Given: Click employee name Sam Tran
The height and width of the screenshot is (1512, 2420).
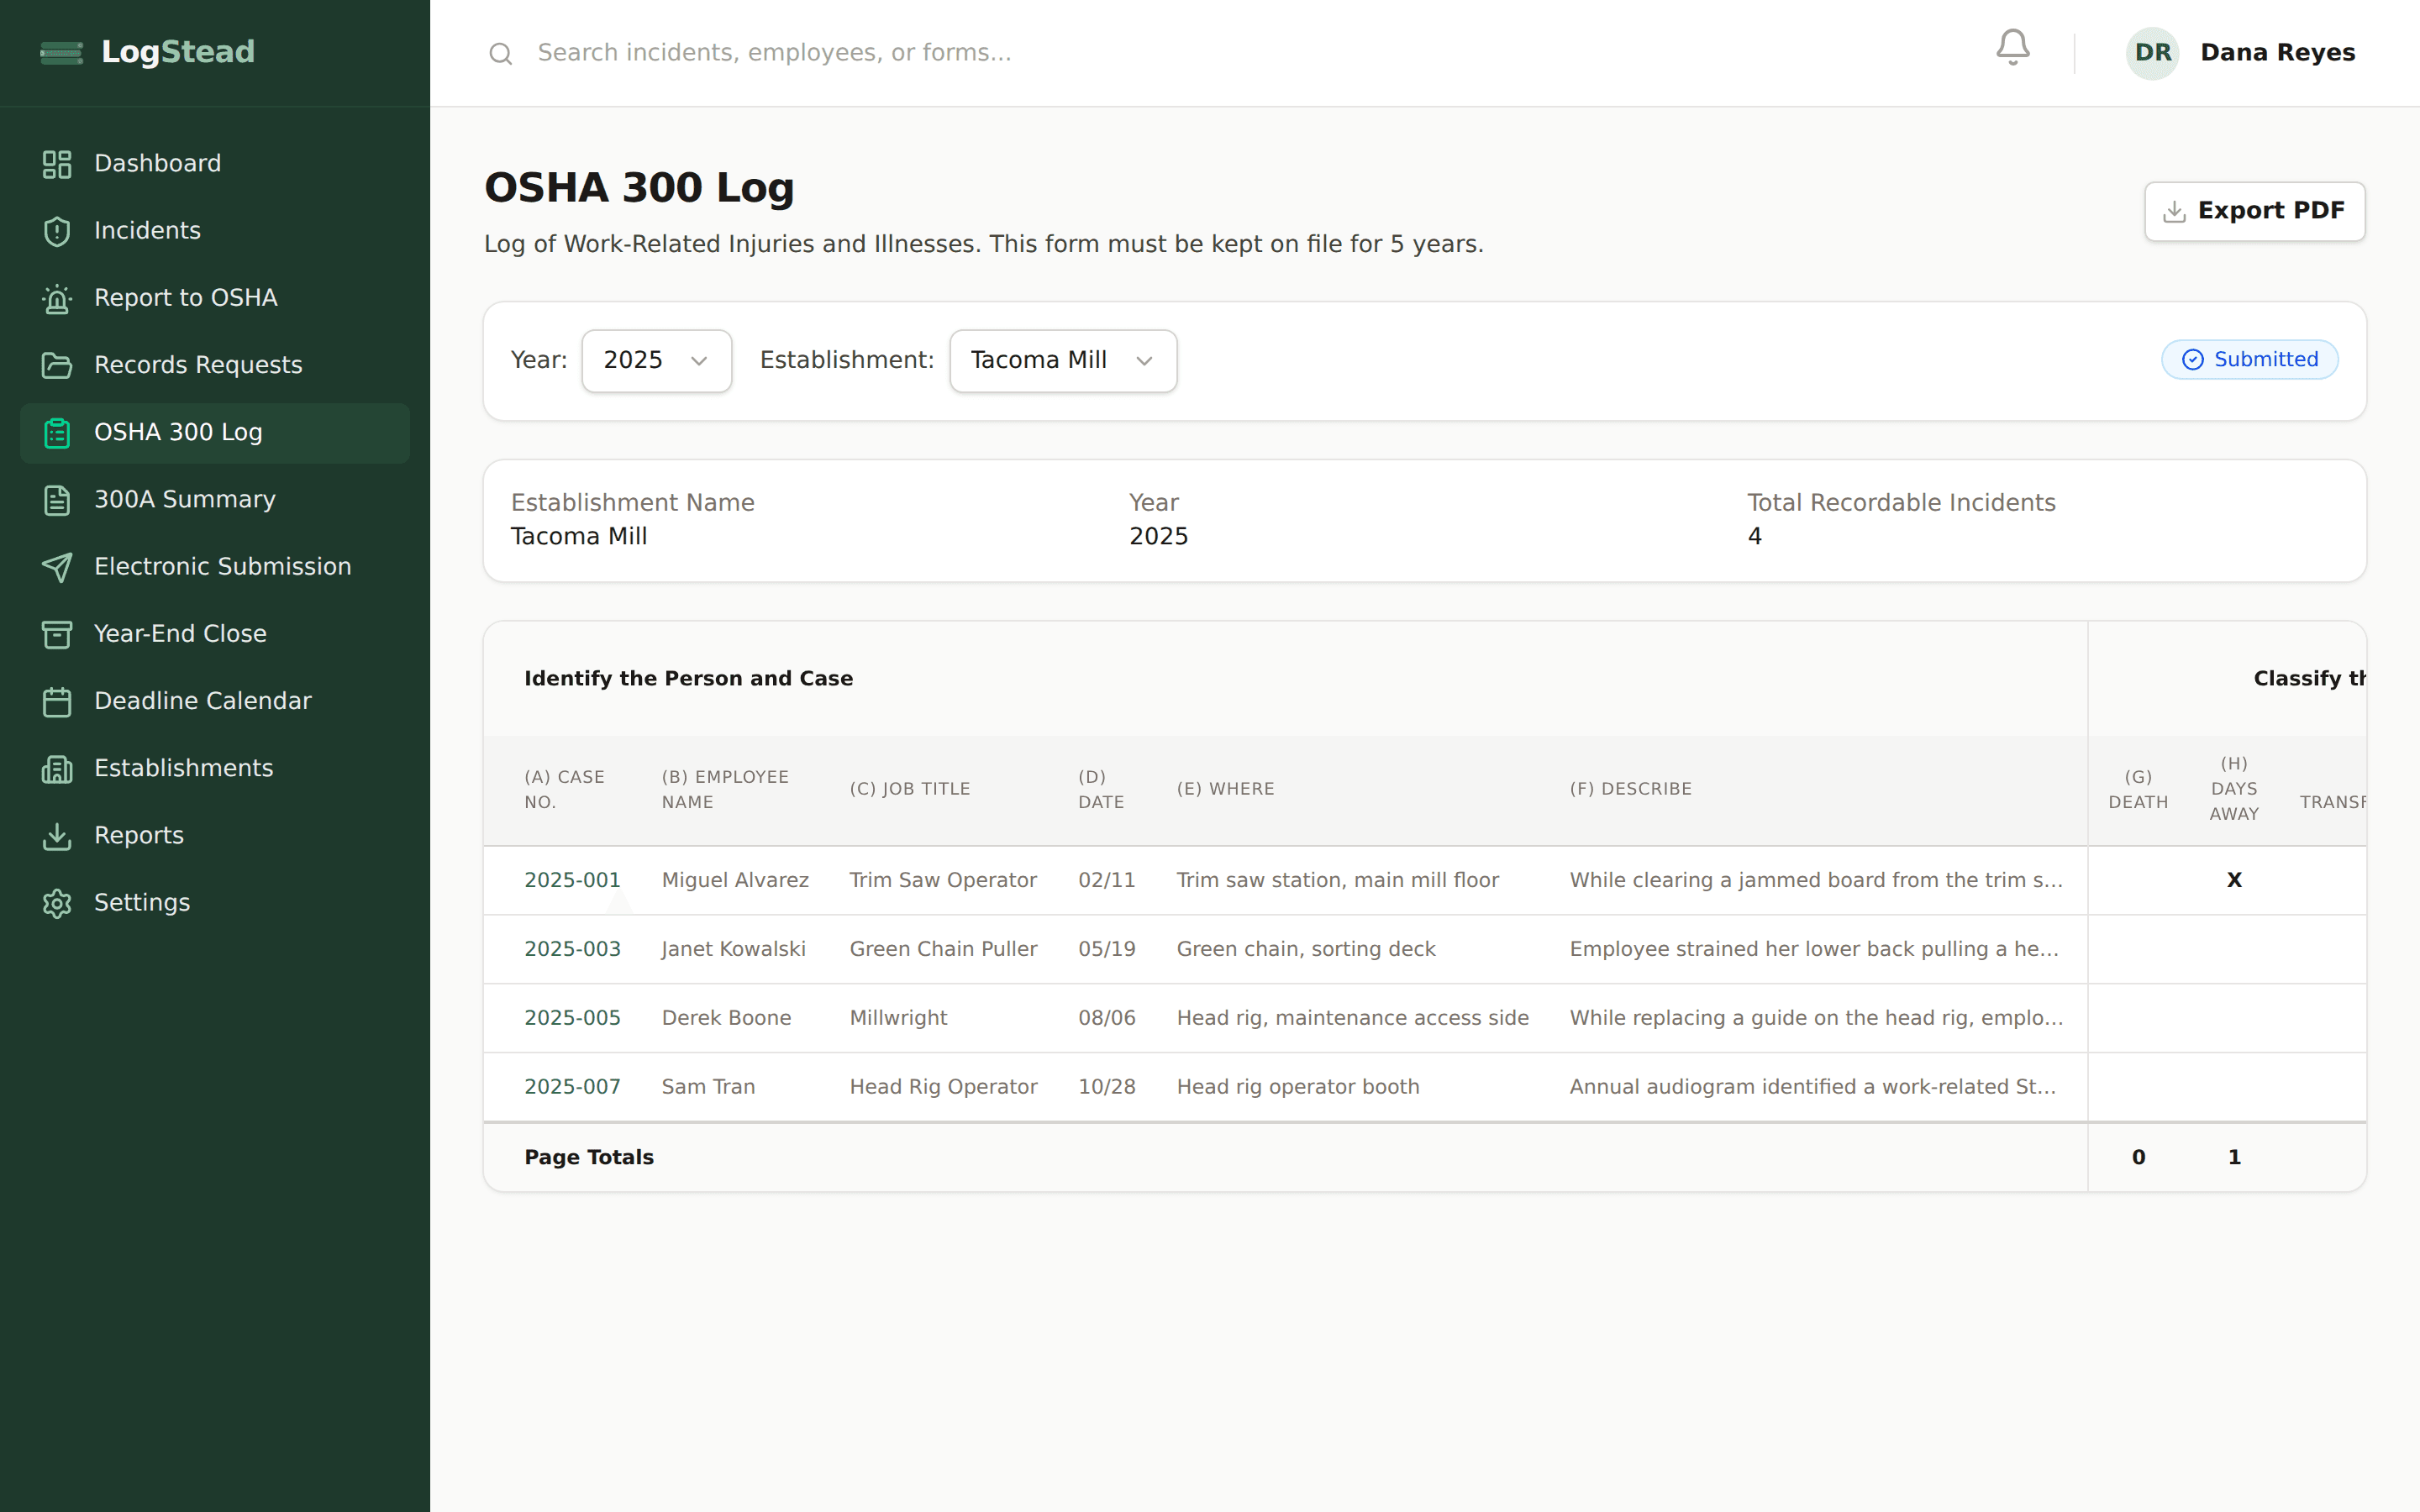Looking at the screenshot, I should pyautogui.click(x=708, y=1088).
